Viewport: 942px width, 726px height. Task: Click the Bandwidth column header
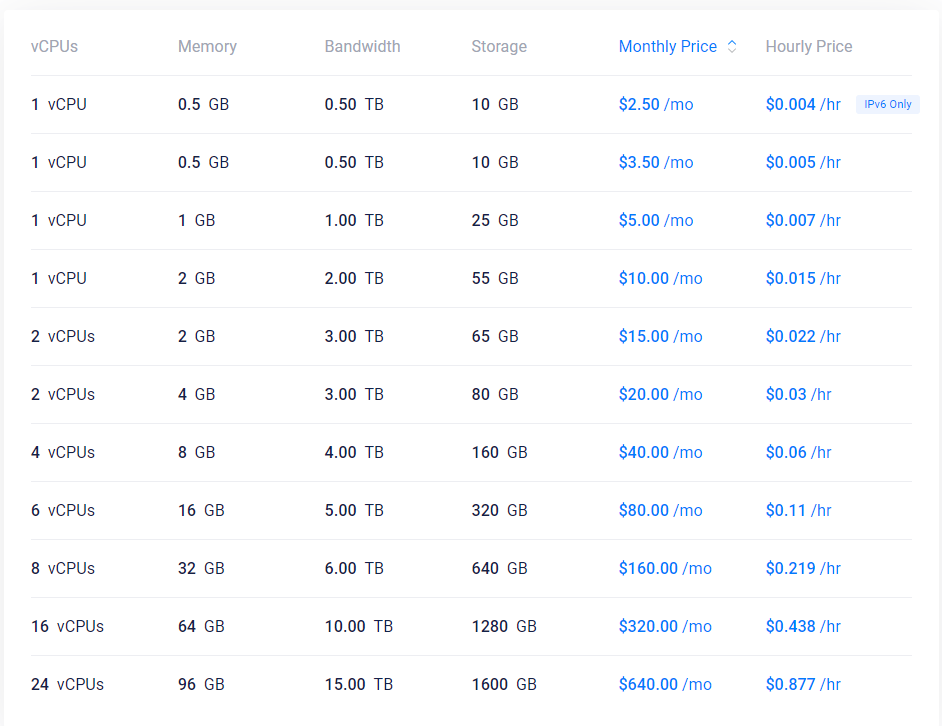(362, 46)
